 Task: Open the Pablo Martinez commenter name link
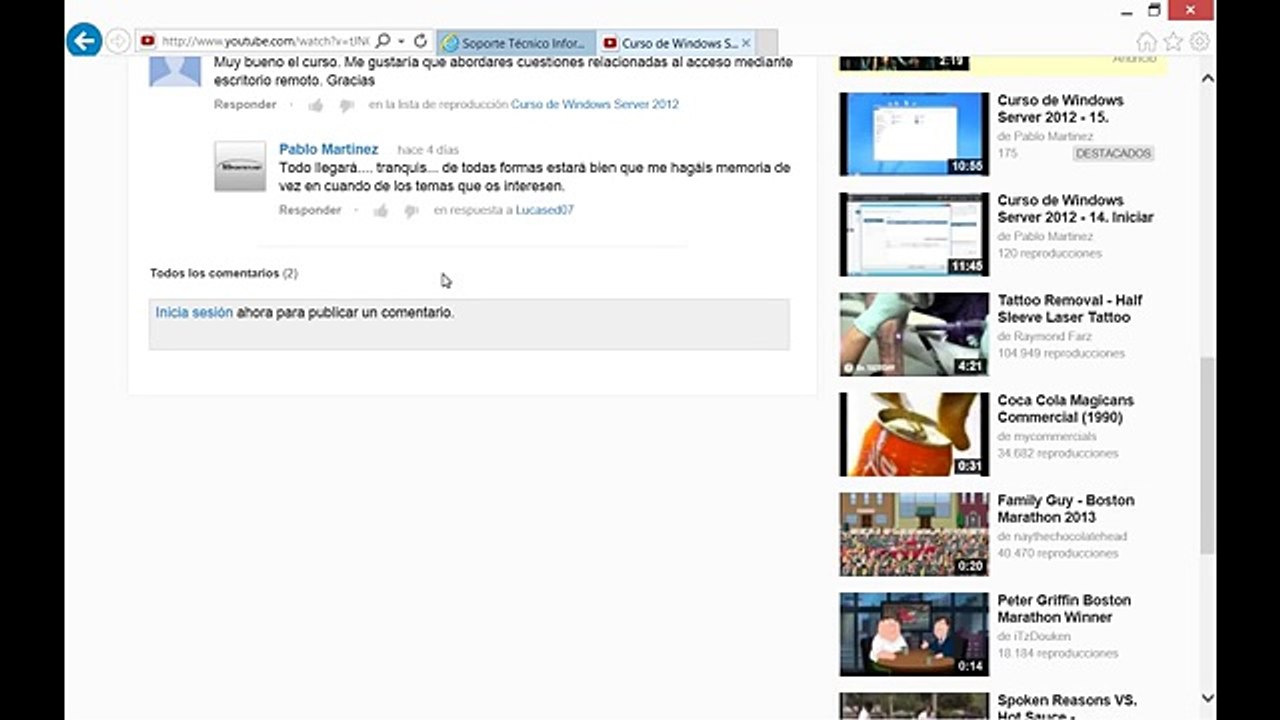click(x=328, y=149)
